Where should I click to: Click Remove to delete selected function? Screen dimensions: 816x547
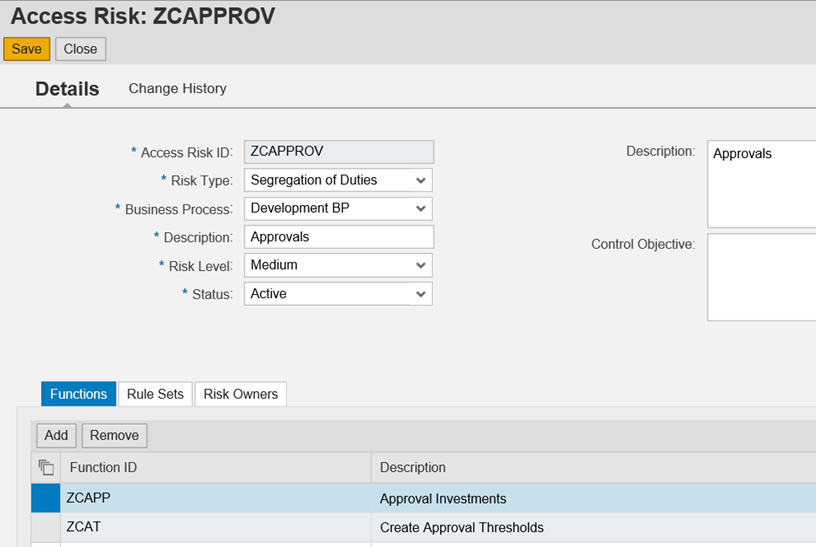click(x=114, y=435)
